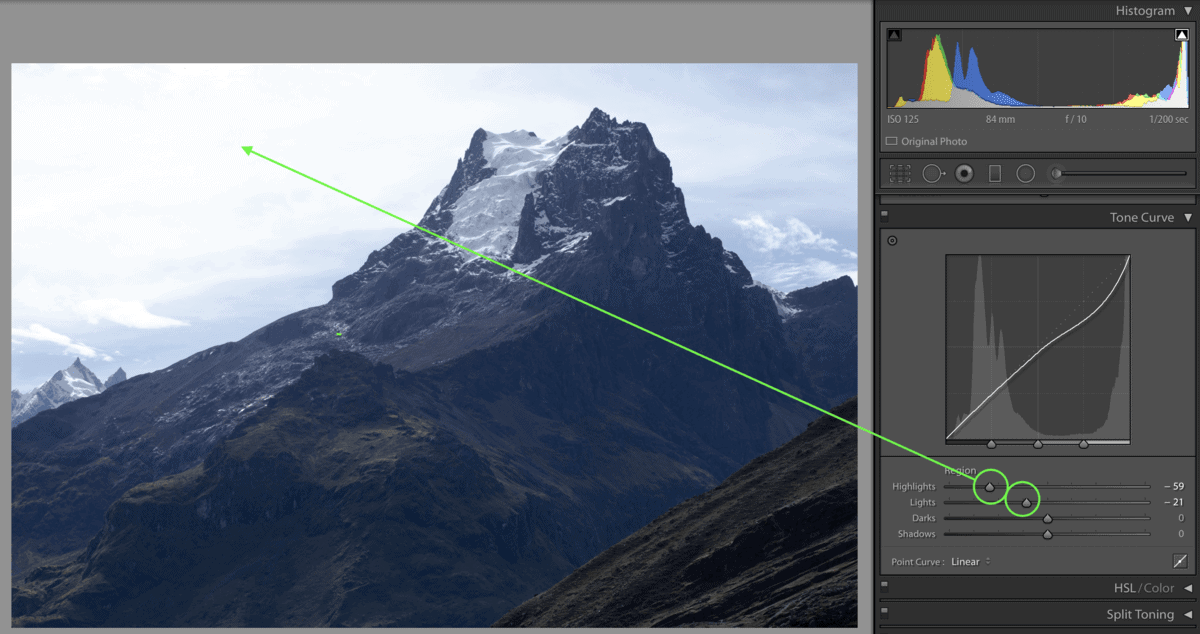Click the Darks slider handle
This screenshot has height=634, width=1200.
[x=1048, y=519]
